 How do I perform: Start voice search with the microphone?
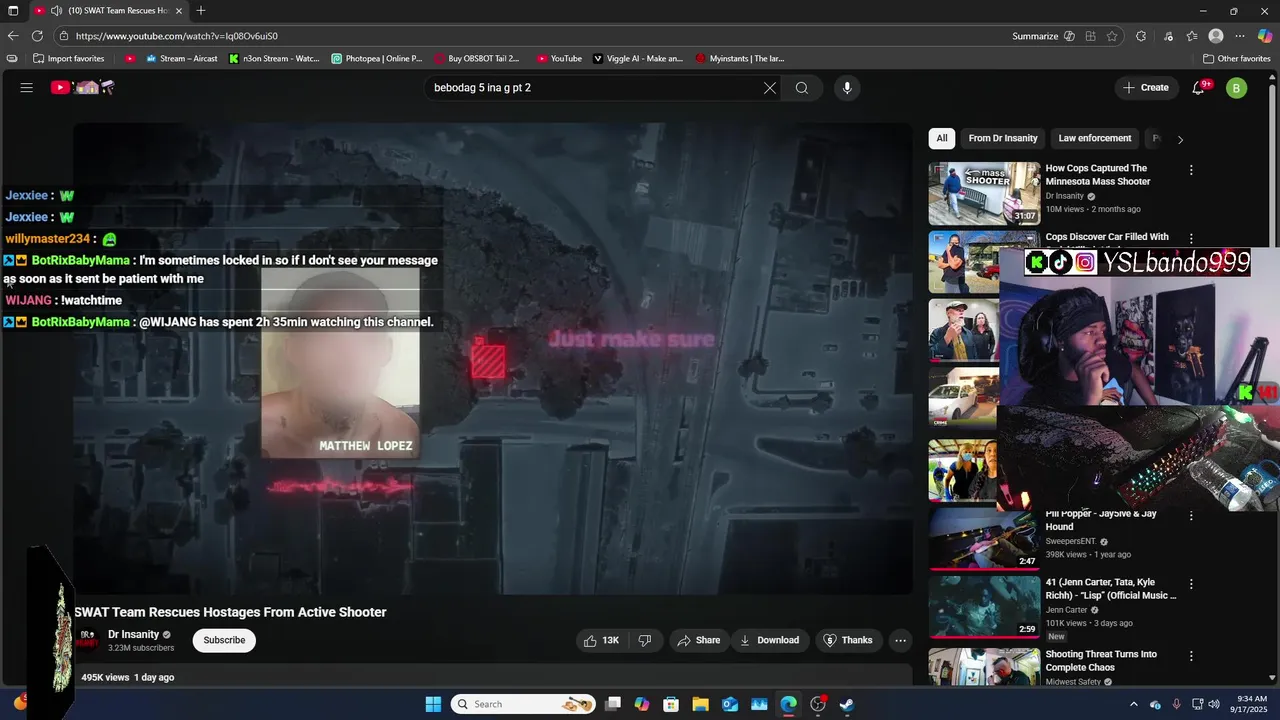(847, 88)
